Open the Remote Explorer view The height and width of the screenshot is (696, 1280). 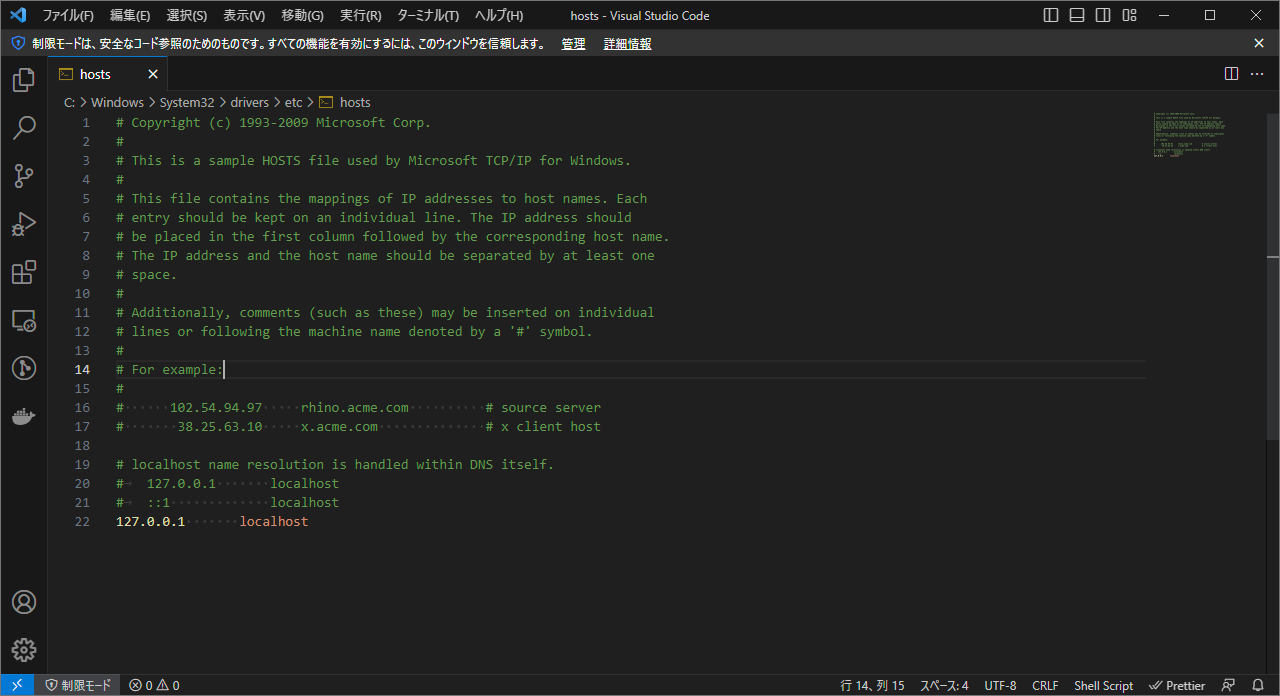(24, 320)
